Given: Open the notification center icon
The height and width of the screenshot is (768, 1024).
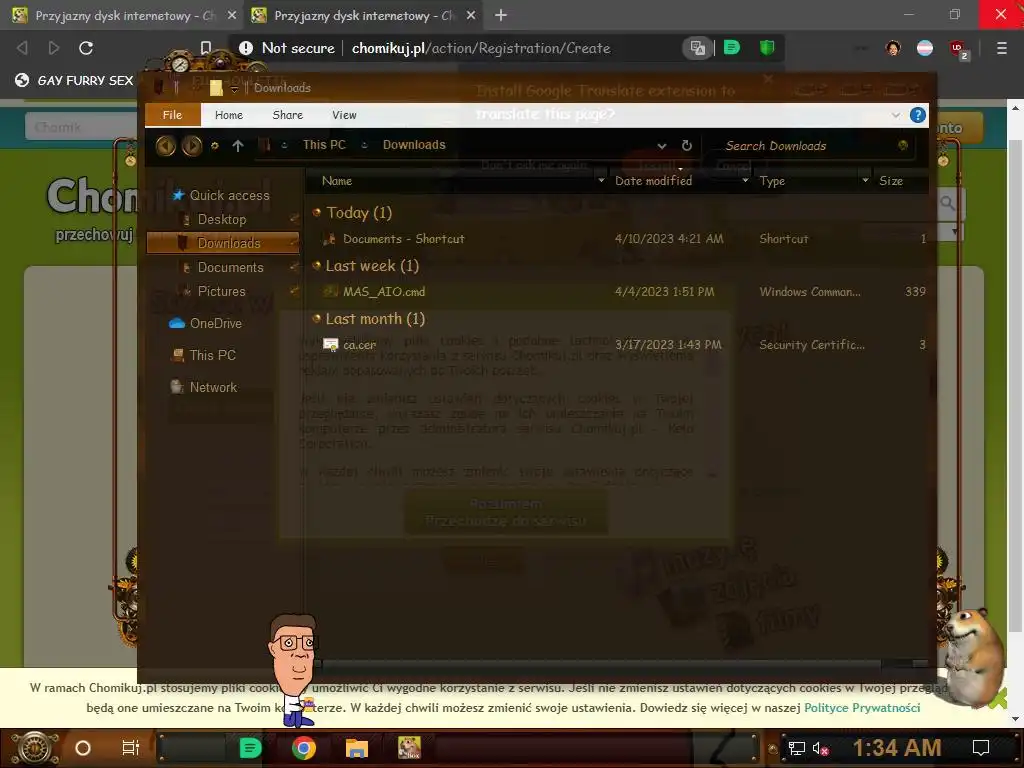Looking at the screenshot, I should (981, 748).
